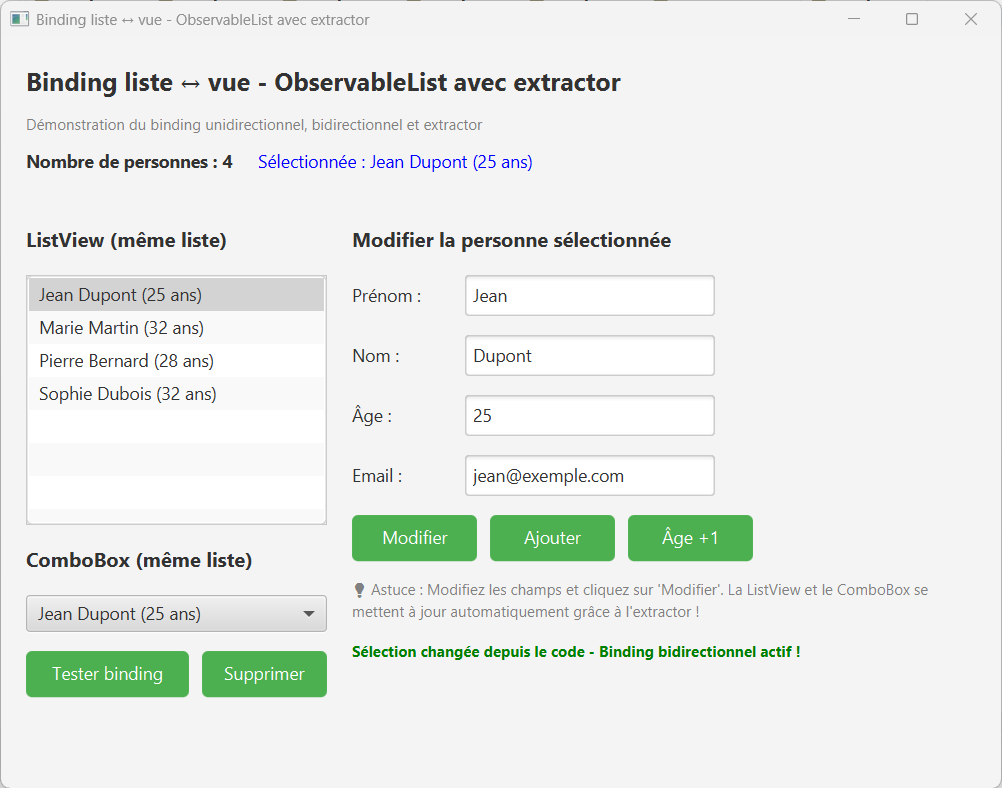Click the blue 'Sélectionnée : Jean Dupont' text
The height and width of the screenshot is (788, 1002).
click(395, 161)
